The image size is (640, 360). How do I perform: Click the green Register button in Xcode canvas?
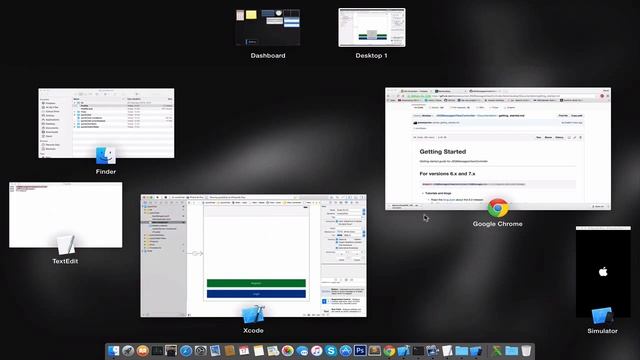tap(256, 283)
